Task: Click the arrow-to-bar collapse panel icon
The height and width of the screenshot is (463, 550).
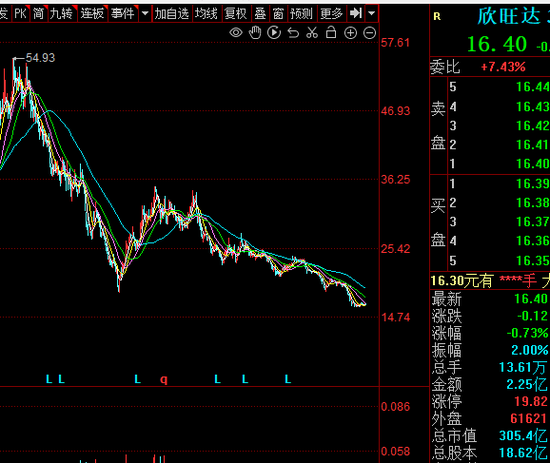Action: click(356, 14)
